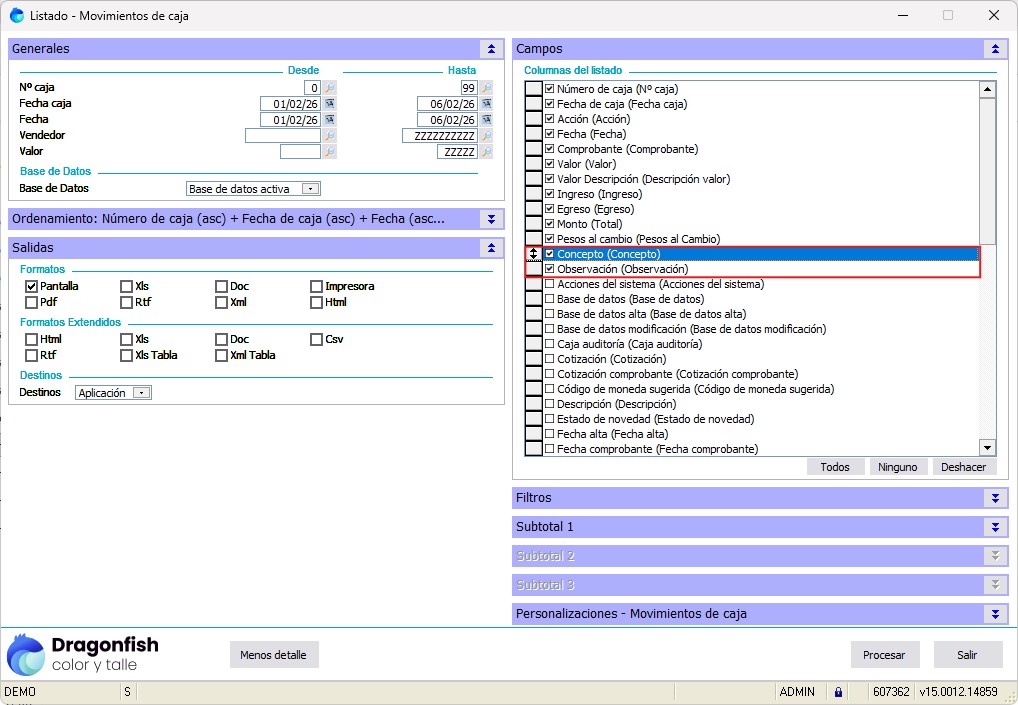Click the Vendedor Desde input field
Viewport: 1018px width, 705px height.
[x=282, y=136]
